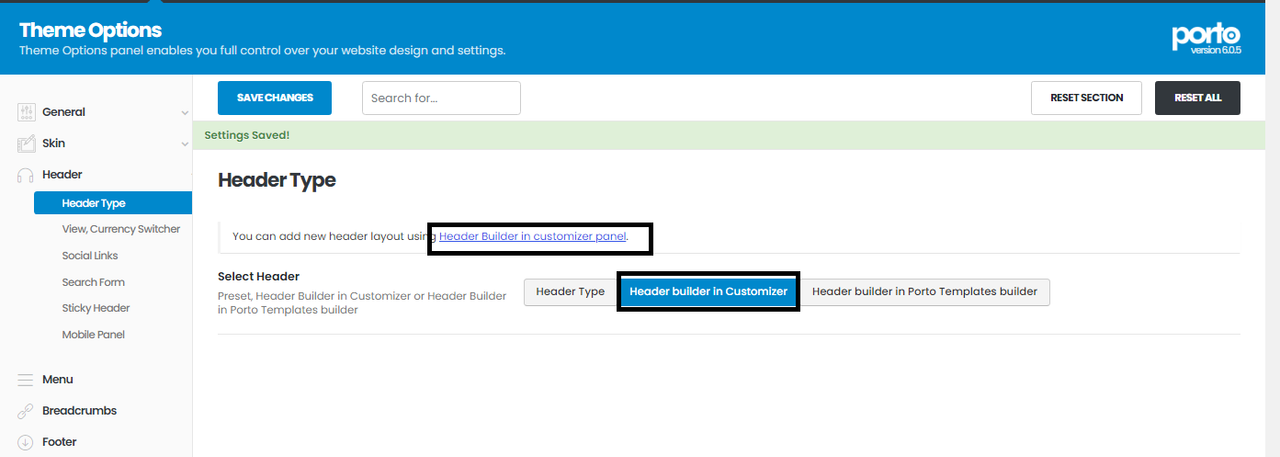Select Header builder in Porto Templates builder
This screenshot has height=457, width=1280.
tap(924, 292)
